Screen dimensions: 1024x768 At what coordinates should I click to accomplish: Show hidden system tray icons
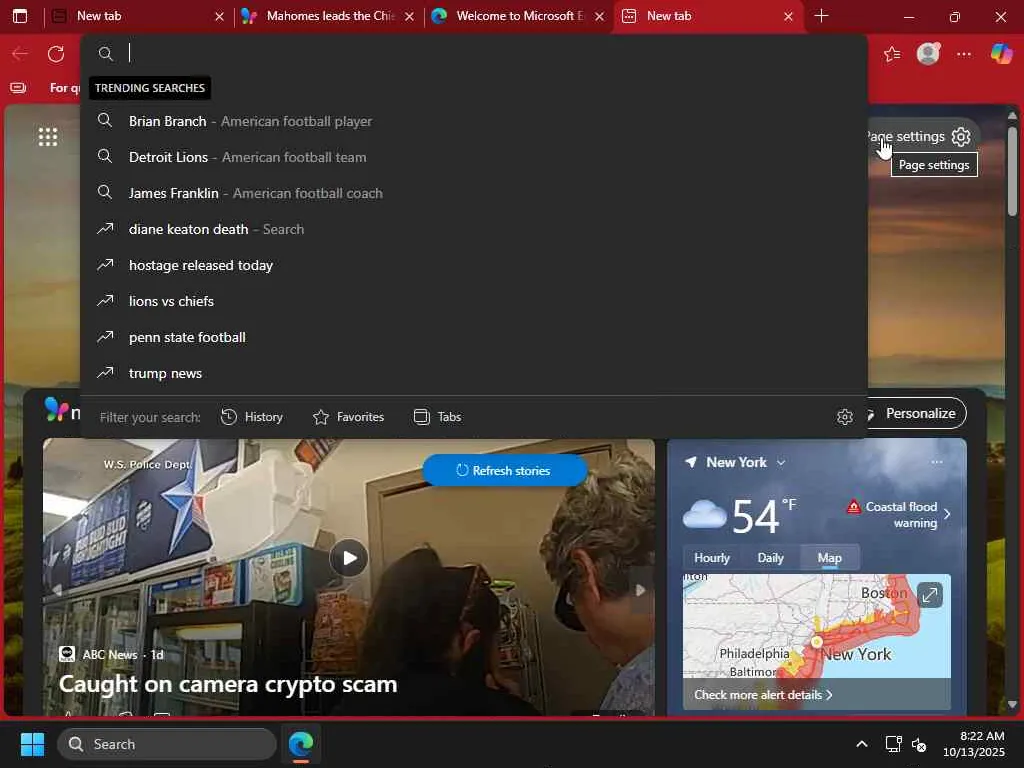862,744
